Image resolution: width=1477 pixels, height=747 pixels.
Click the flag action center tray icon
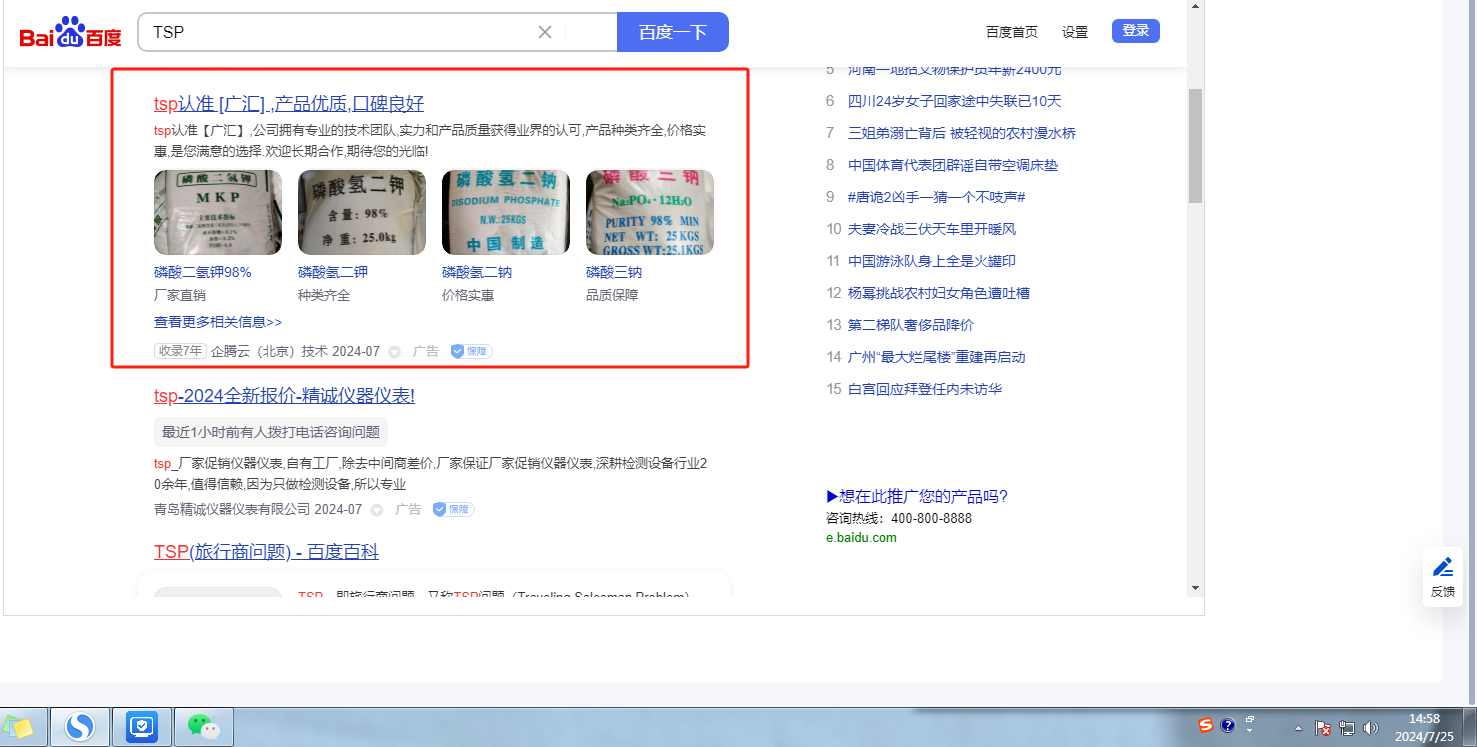(1322, 728)
